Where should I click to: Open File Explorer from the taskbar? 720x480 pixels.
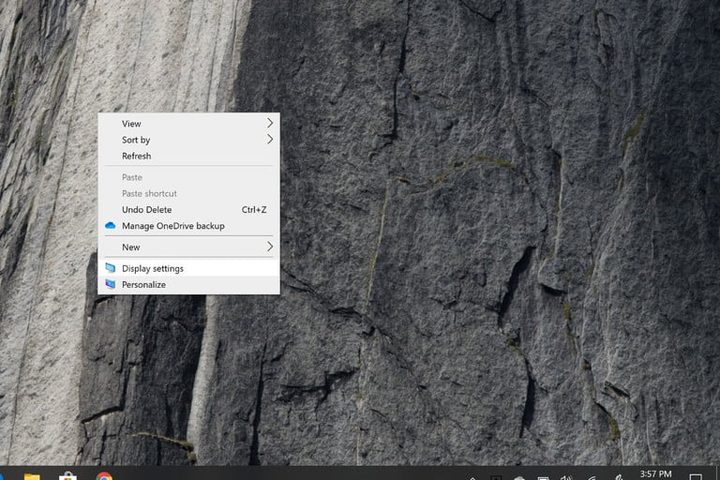[32, 477]
